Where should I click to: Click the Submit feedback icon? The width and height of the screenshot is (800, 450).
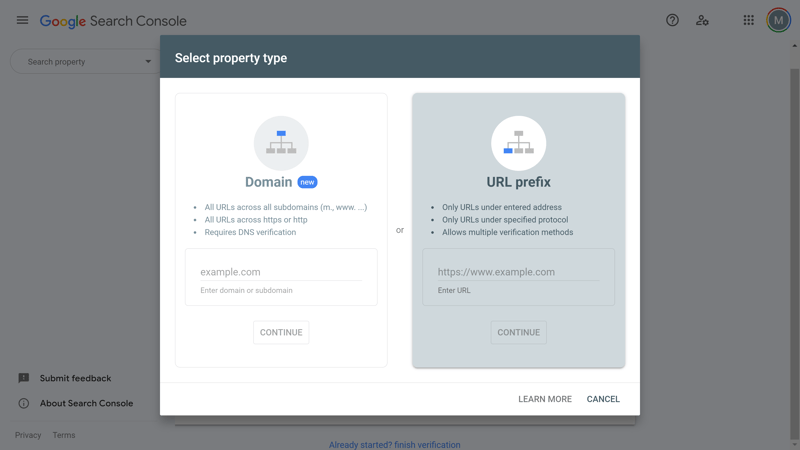pyautogui.click(x=23, y=378)
